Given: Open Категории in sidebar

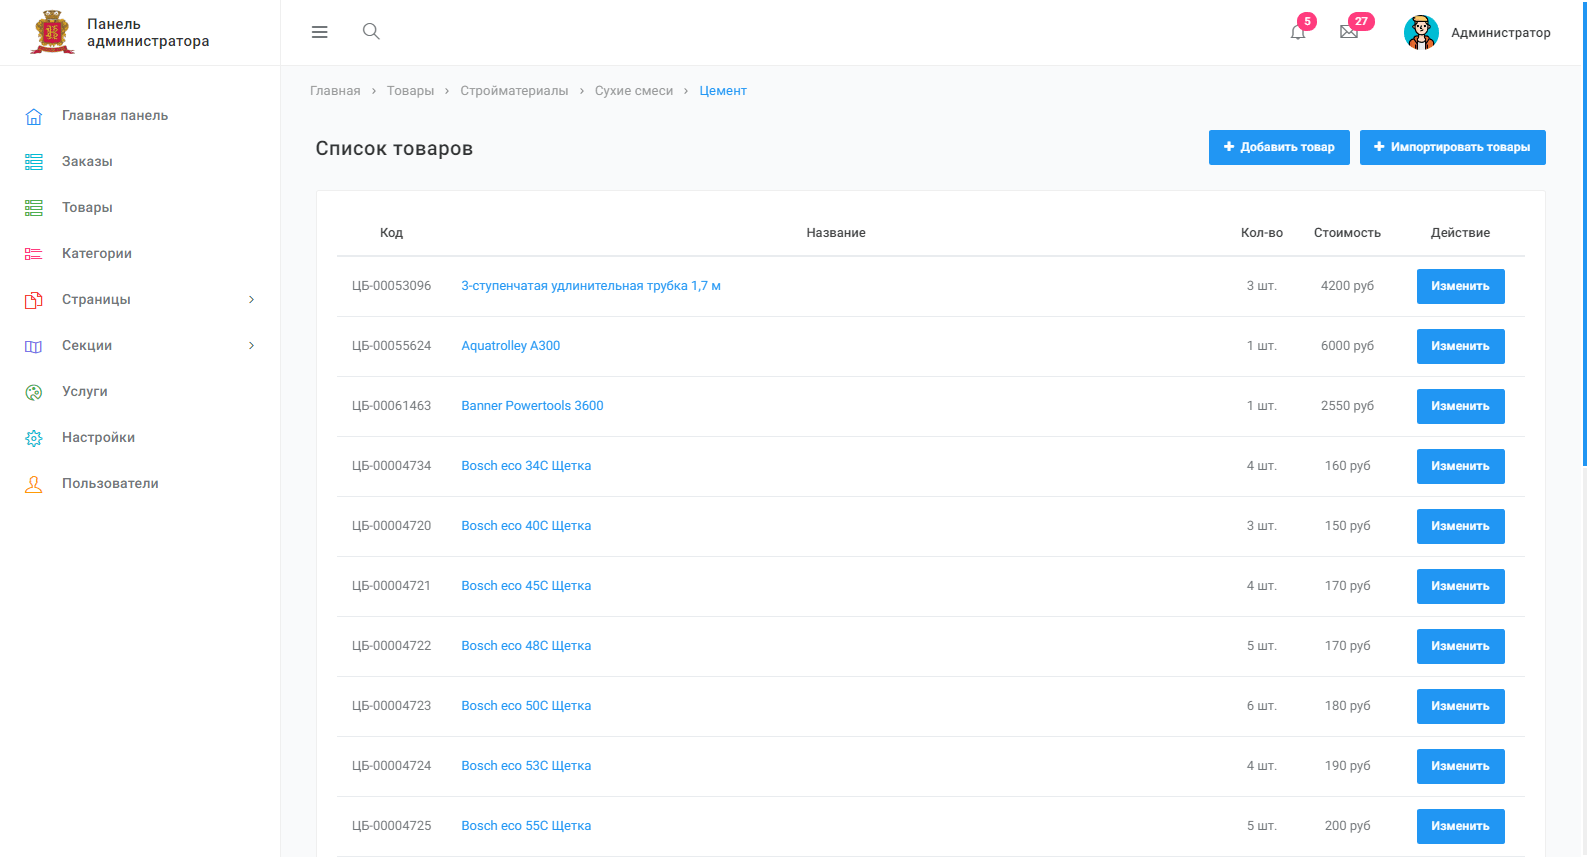Looking at the screenshot, I should [x=97, y=254].
